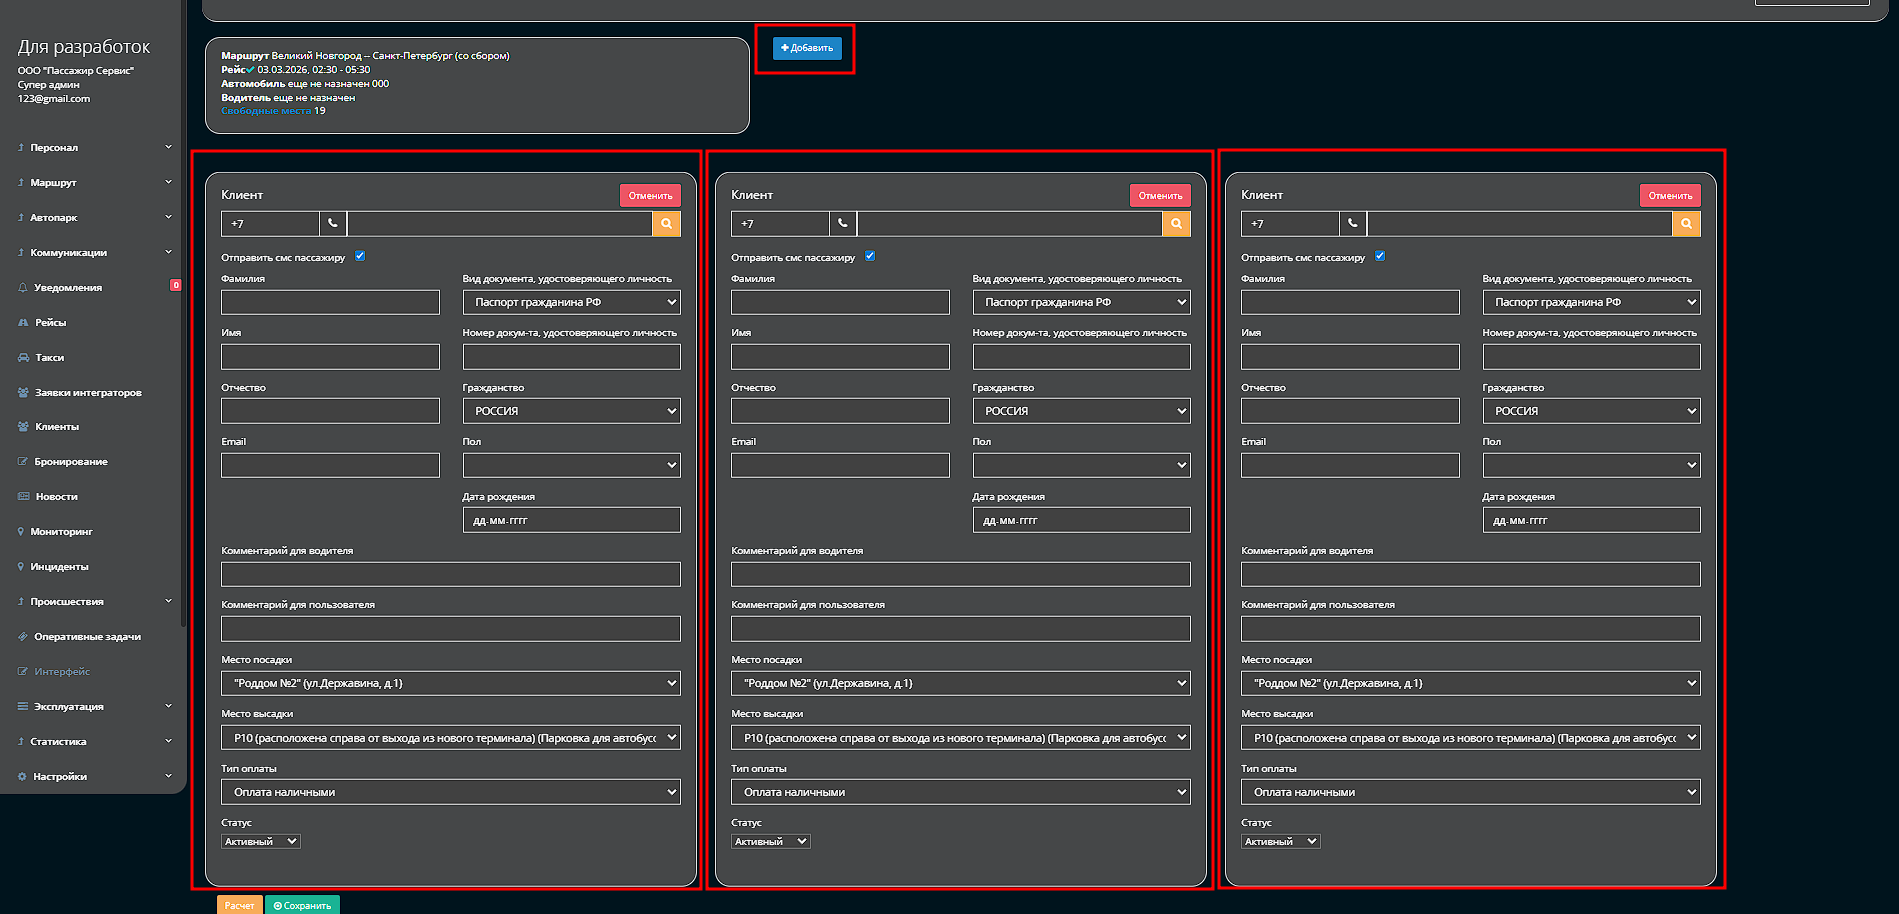1899x914 pixels.
Task: Click the map pin icon beside Мониторинг
Action: coord(21,532)
